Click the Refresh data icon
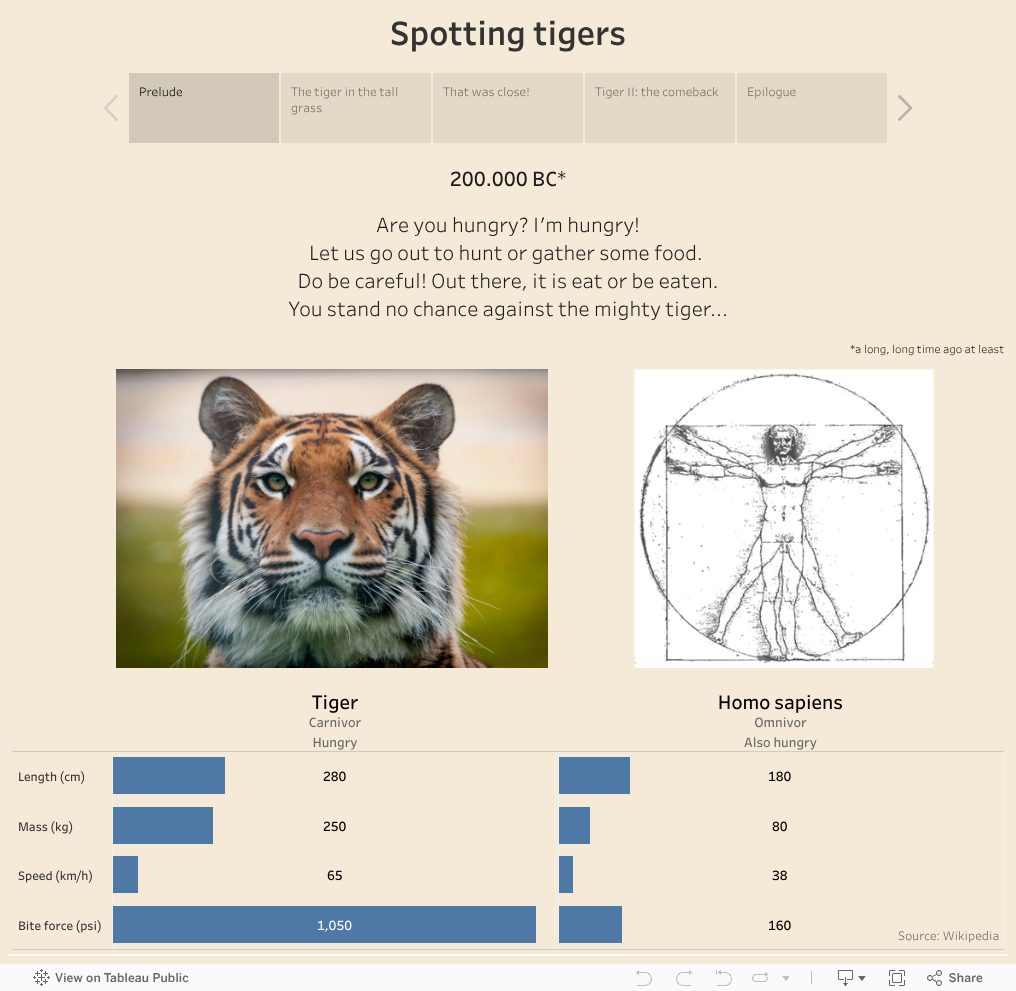 tap(760, 977)
